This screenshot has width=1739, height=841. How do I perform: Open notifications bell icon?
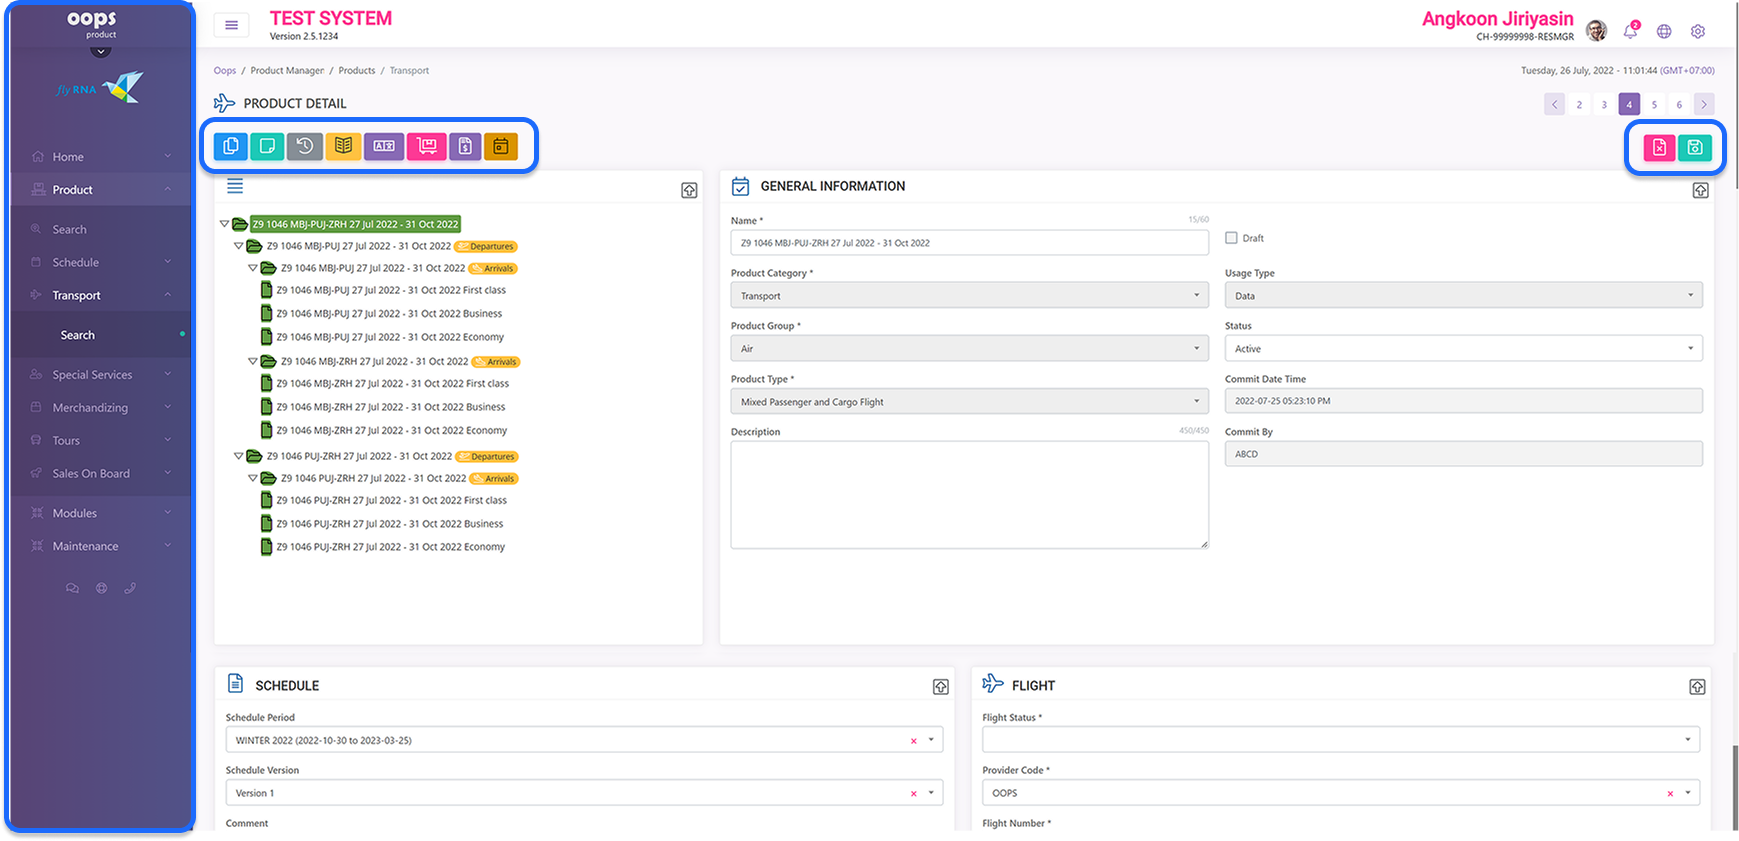1630,31
